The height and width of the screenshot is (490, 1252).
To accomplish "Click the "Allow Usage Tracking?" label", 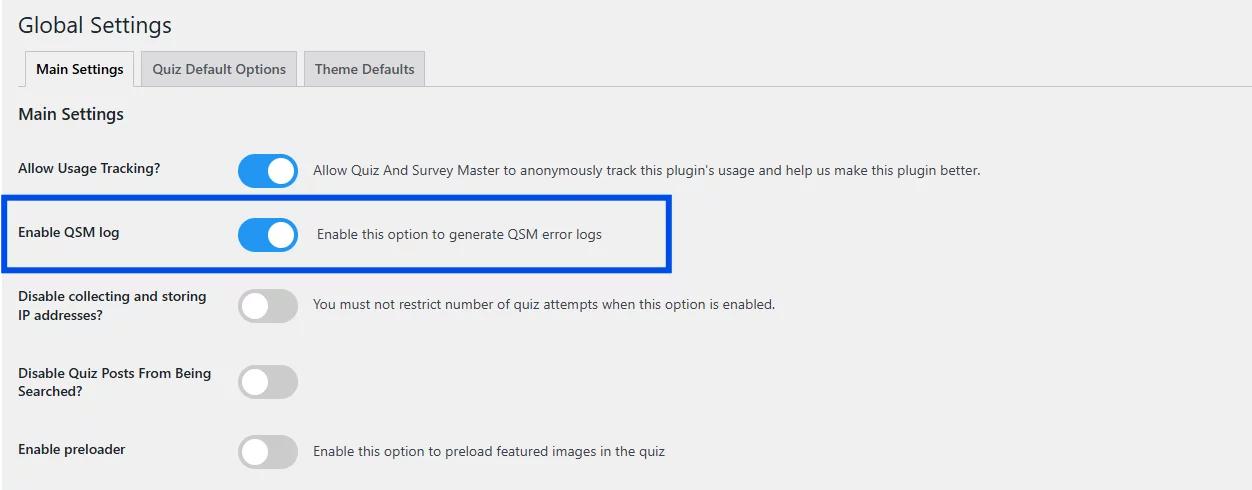I will click(89, 168).
